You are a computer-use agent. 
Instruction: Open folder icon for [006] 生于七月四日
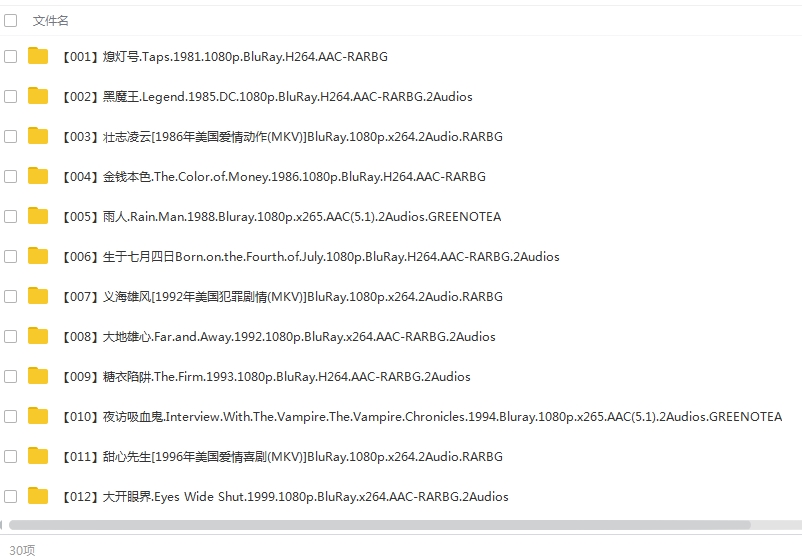coord(38,256)
